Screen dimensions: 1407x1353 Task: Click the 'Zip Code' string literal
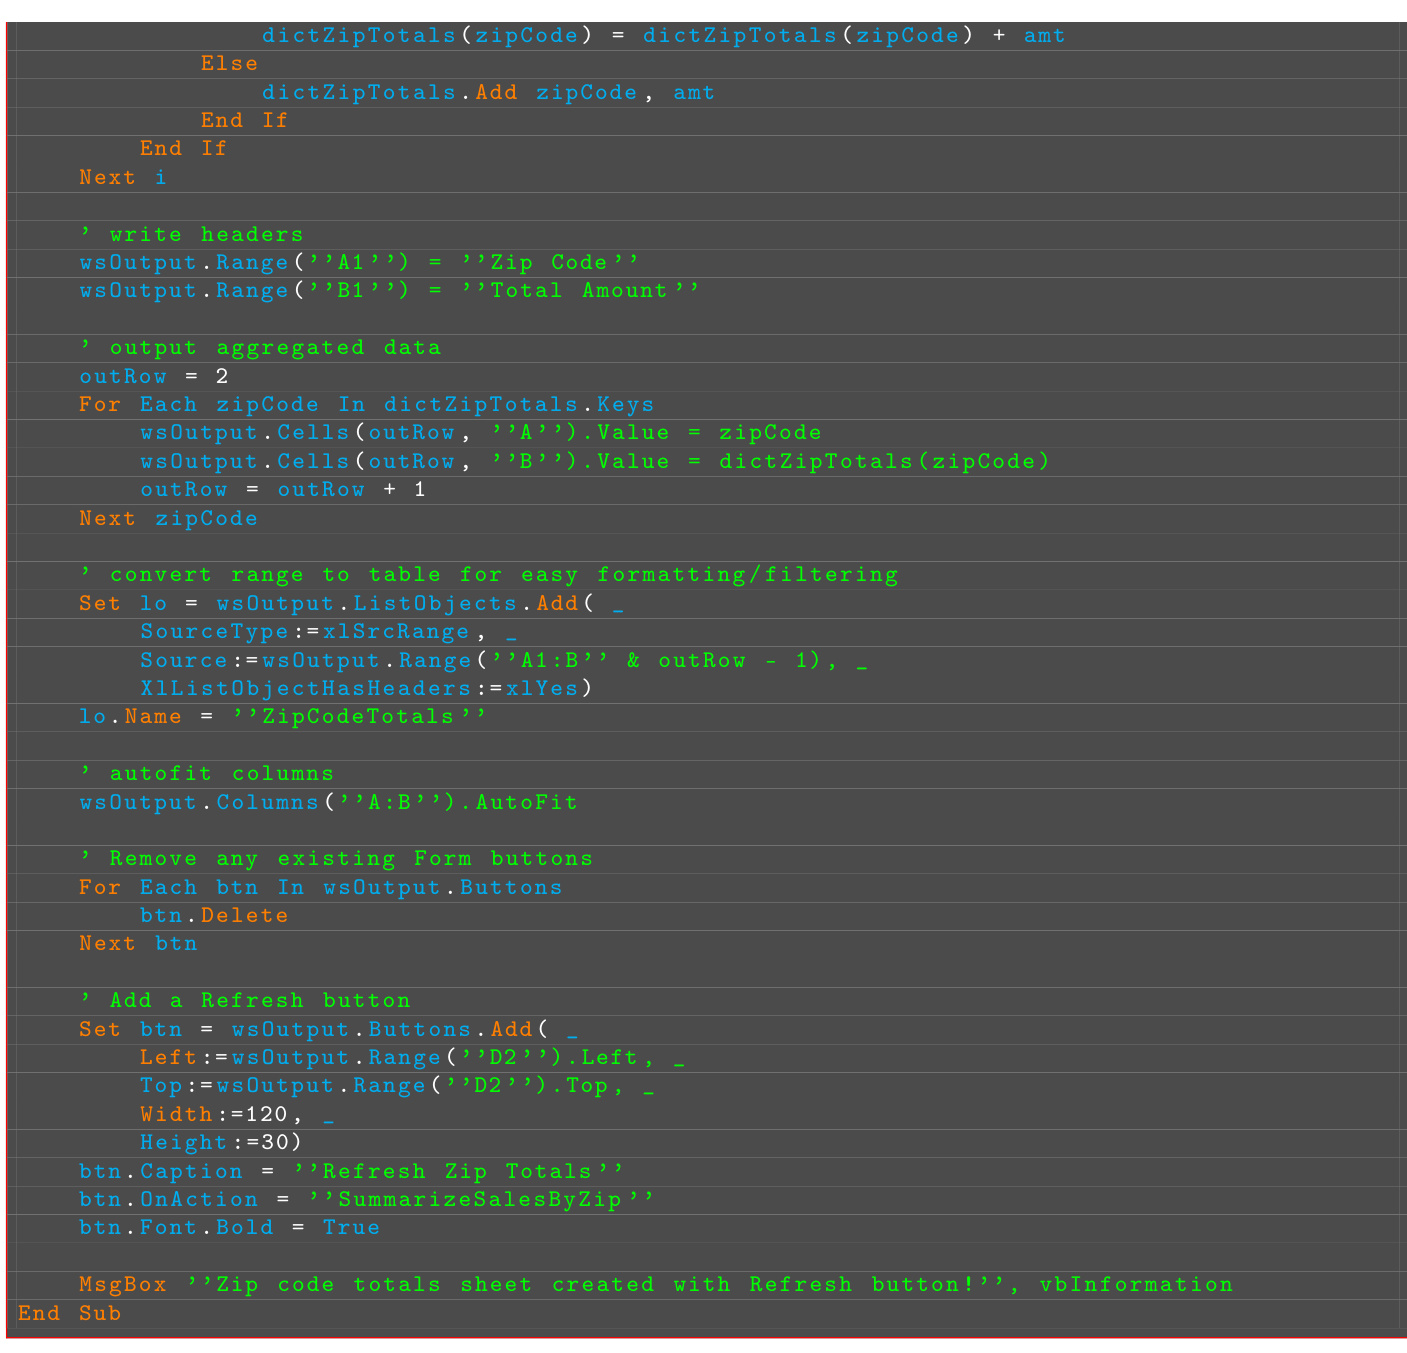(549, 262)
